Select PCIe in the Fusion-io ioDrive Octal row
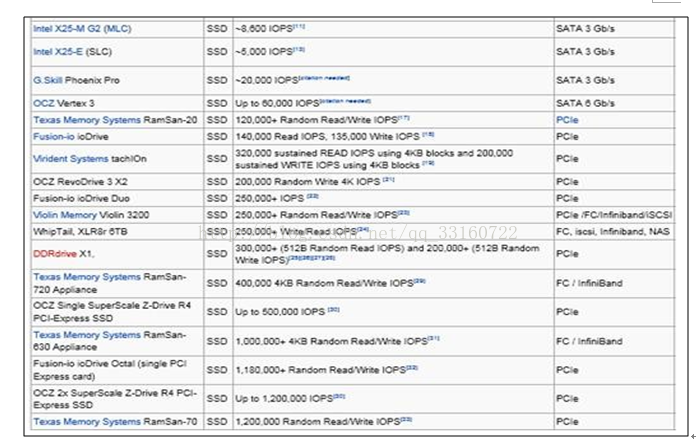This screenshot has width=696, height=444. [567, 370]
